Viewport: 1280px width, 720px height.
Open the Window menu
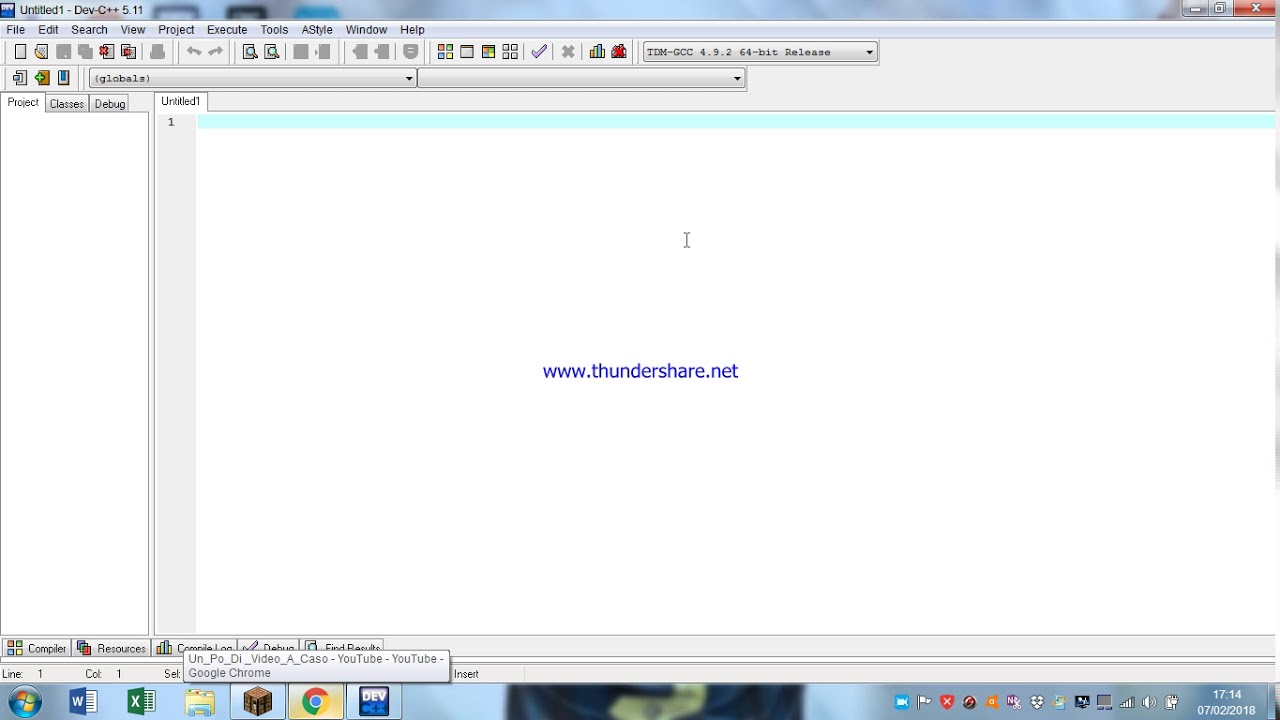[366, 30]
